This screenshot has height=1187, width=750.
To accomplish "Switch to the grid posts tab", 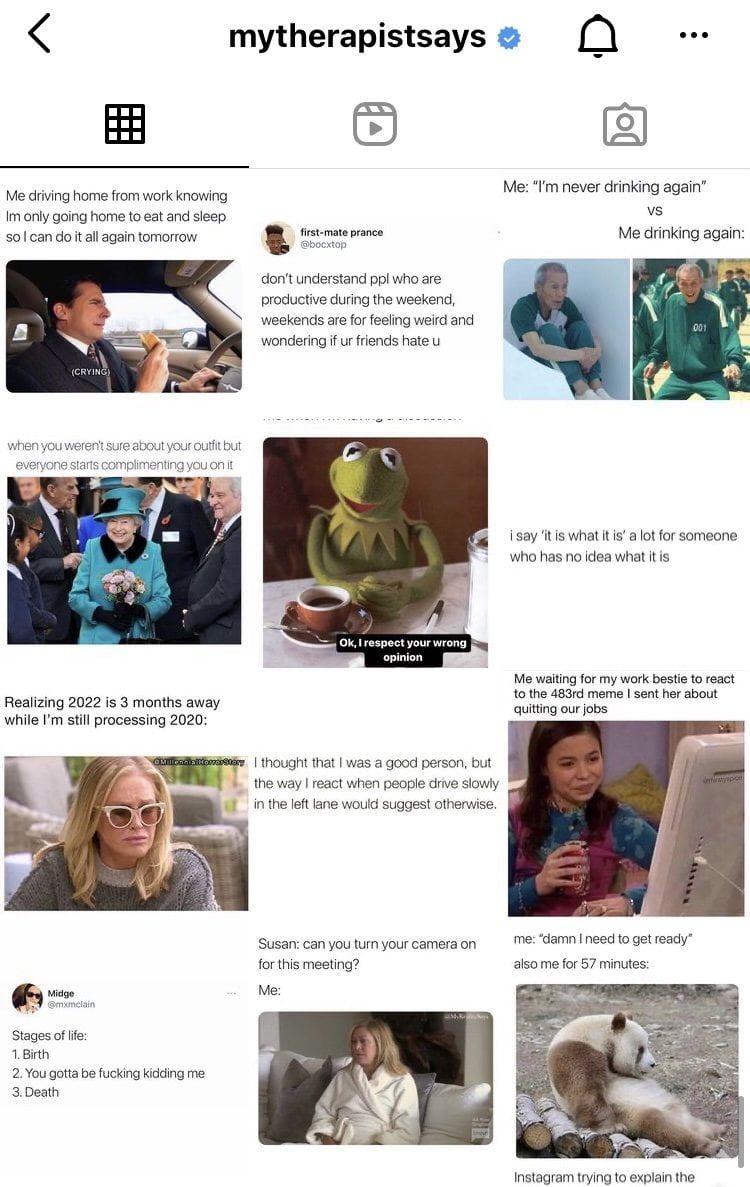I will coord(125,124).
